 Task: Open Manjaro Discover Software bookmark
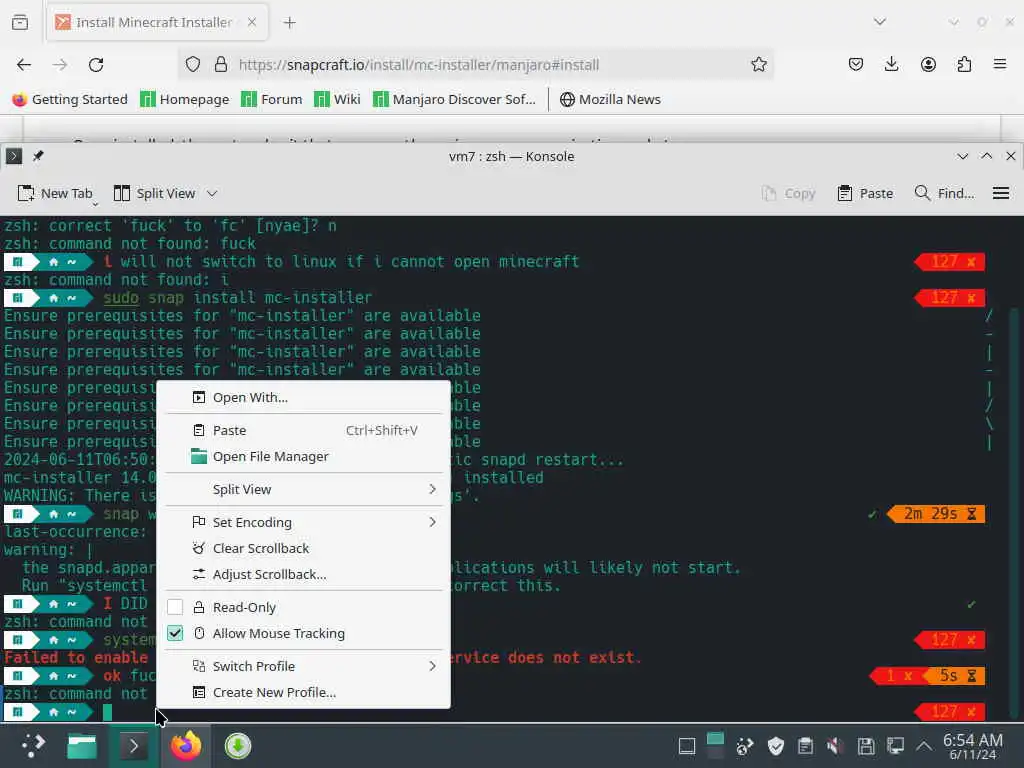pyautogui.click(x=454, y=99)
